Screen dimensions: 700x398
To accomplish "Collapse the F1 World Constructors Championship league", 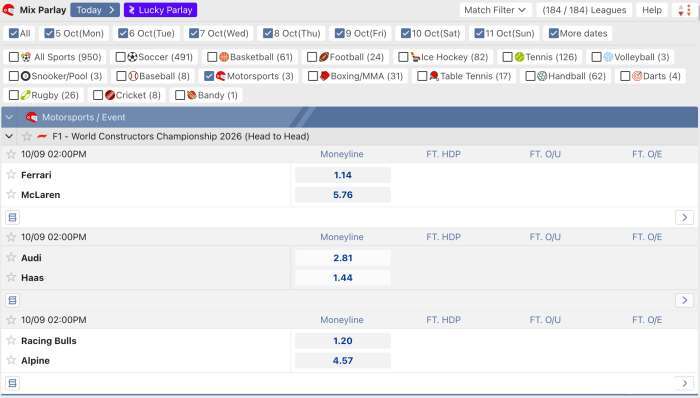I will coord(9,136).
